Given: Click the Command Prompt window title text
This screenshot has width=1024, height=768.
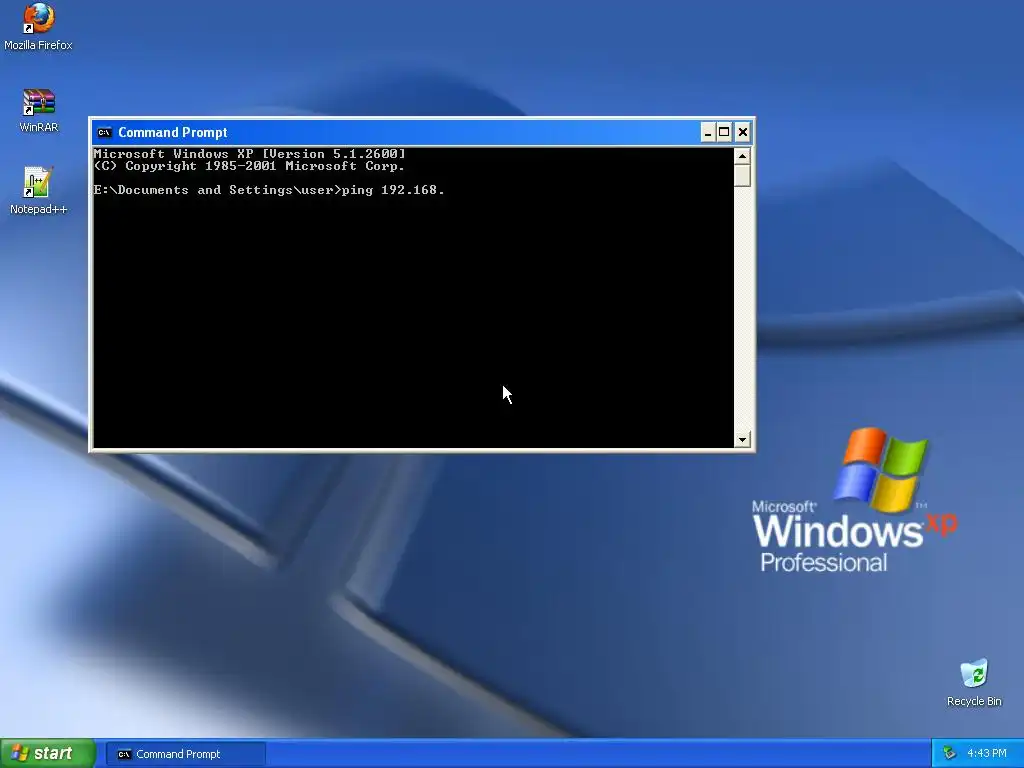Looking at the screenshot, I should 172,133.
